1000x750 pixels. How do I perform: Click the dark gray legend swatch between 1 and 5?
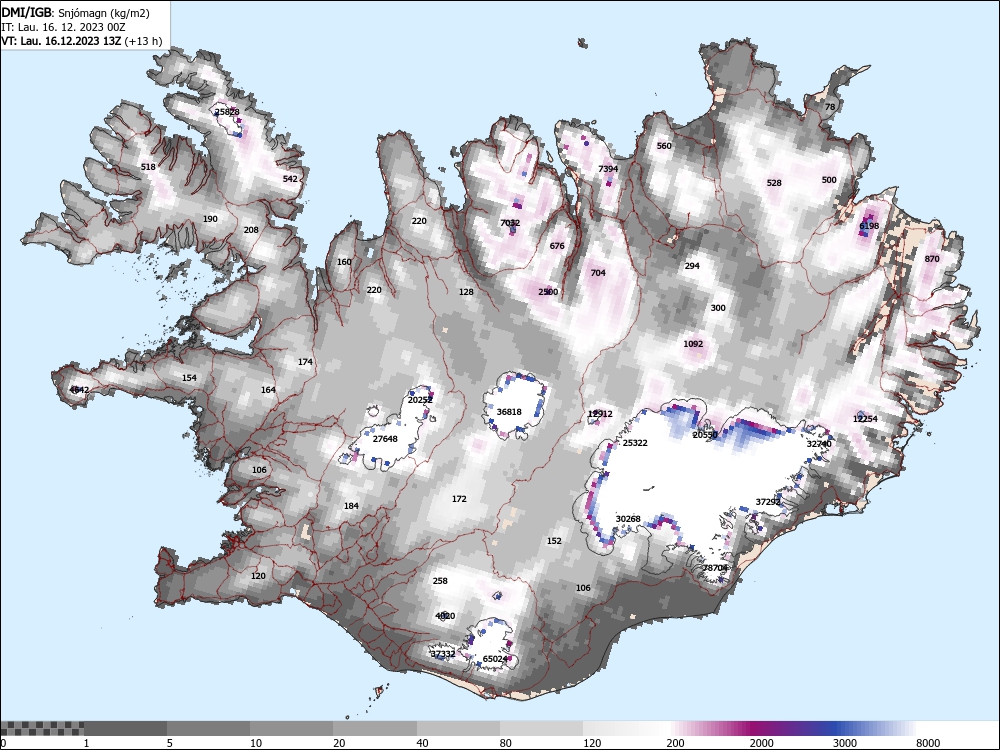[x=126, y=728]
